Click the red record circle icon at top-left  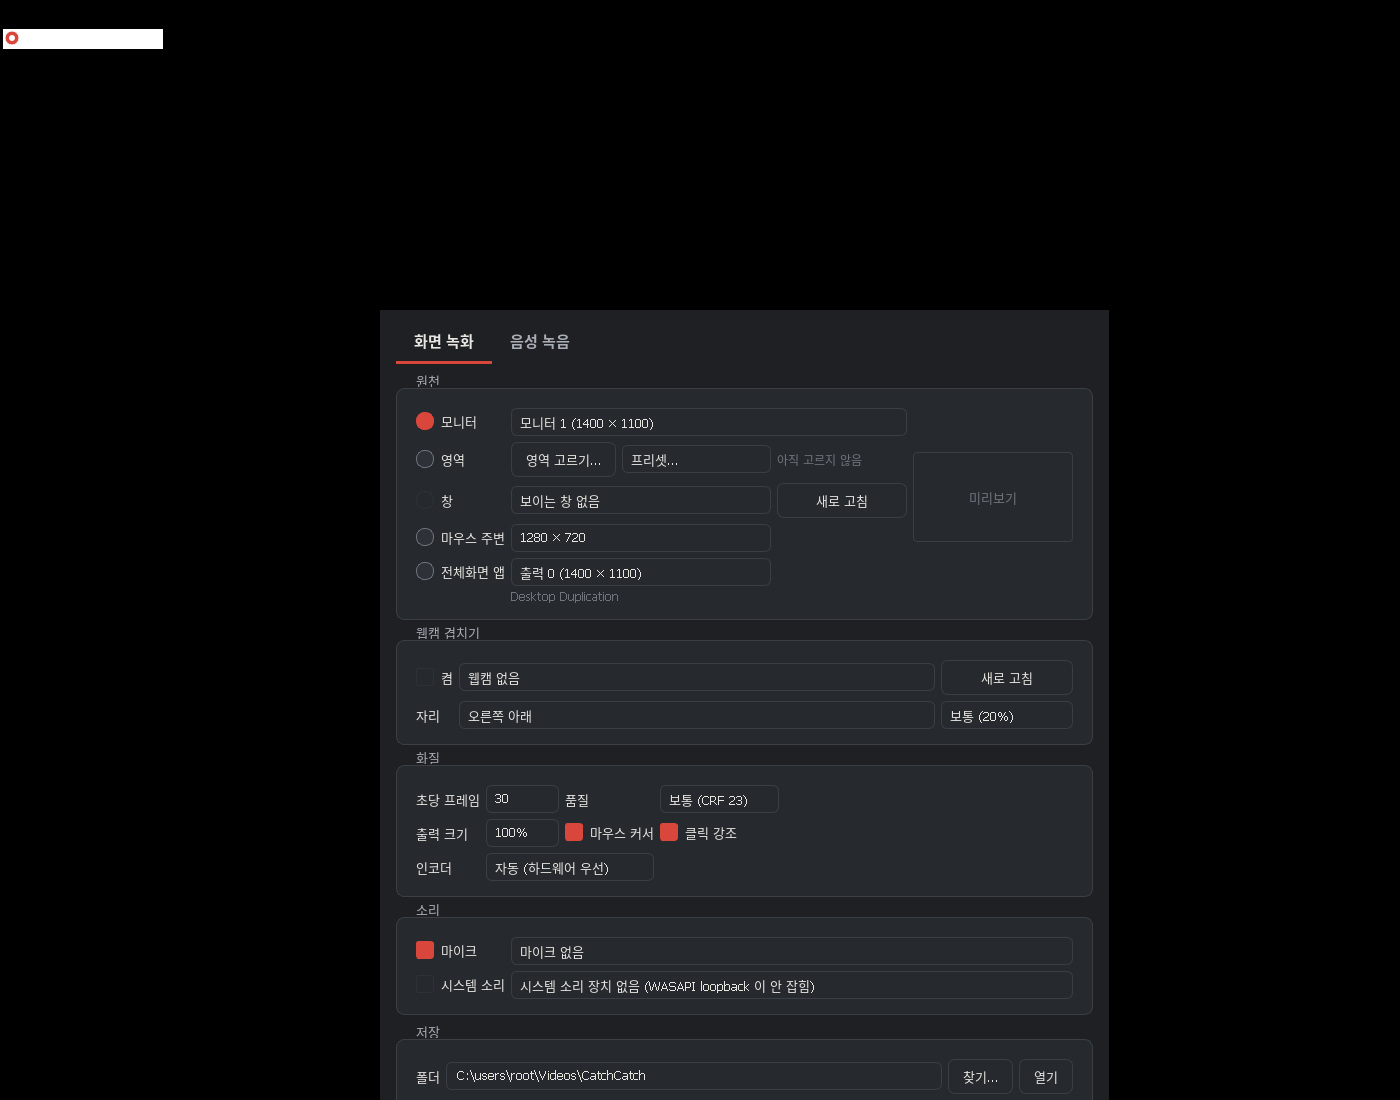[12, 38]
